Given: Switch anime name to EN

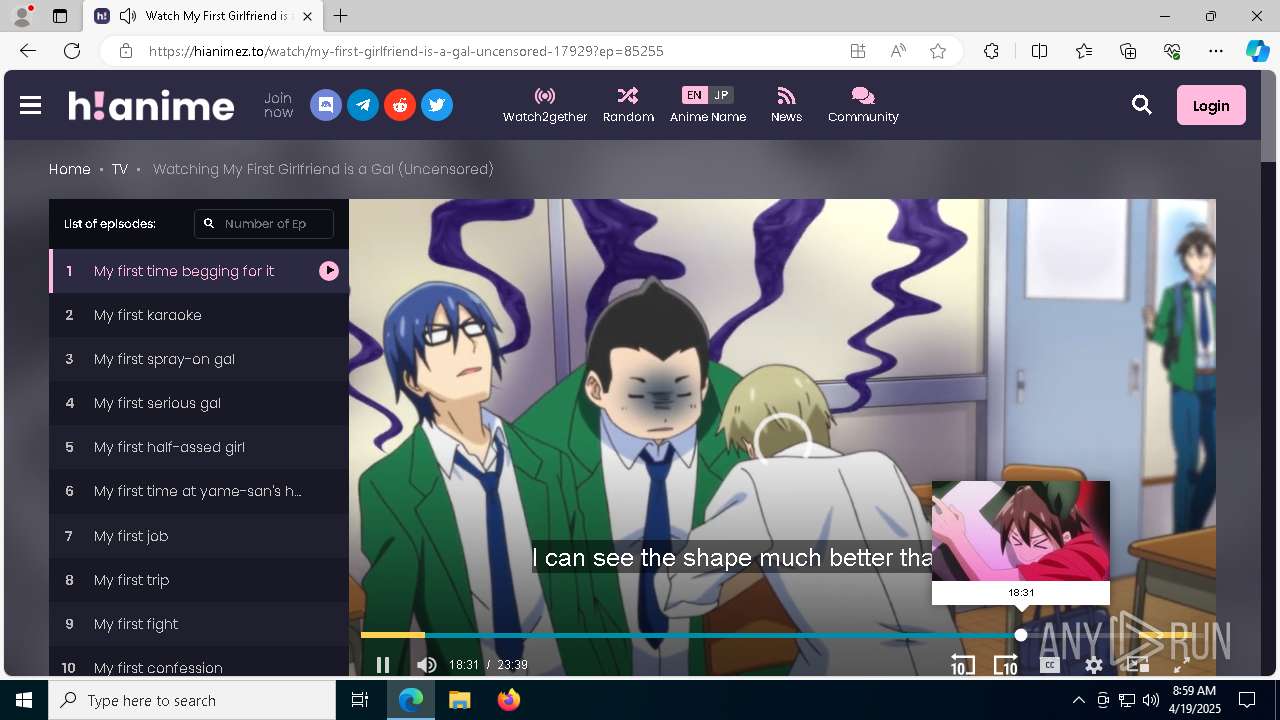Looking at the screenshot, I should [x=694, y=95].
